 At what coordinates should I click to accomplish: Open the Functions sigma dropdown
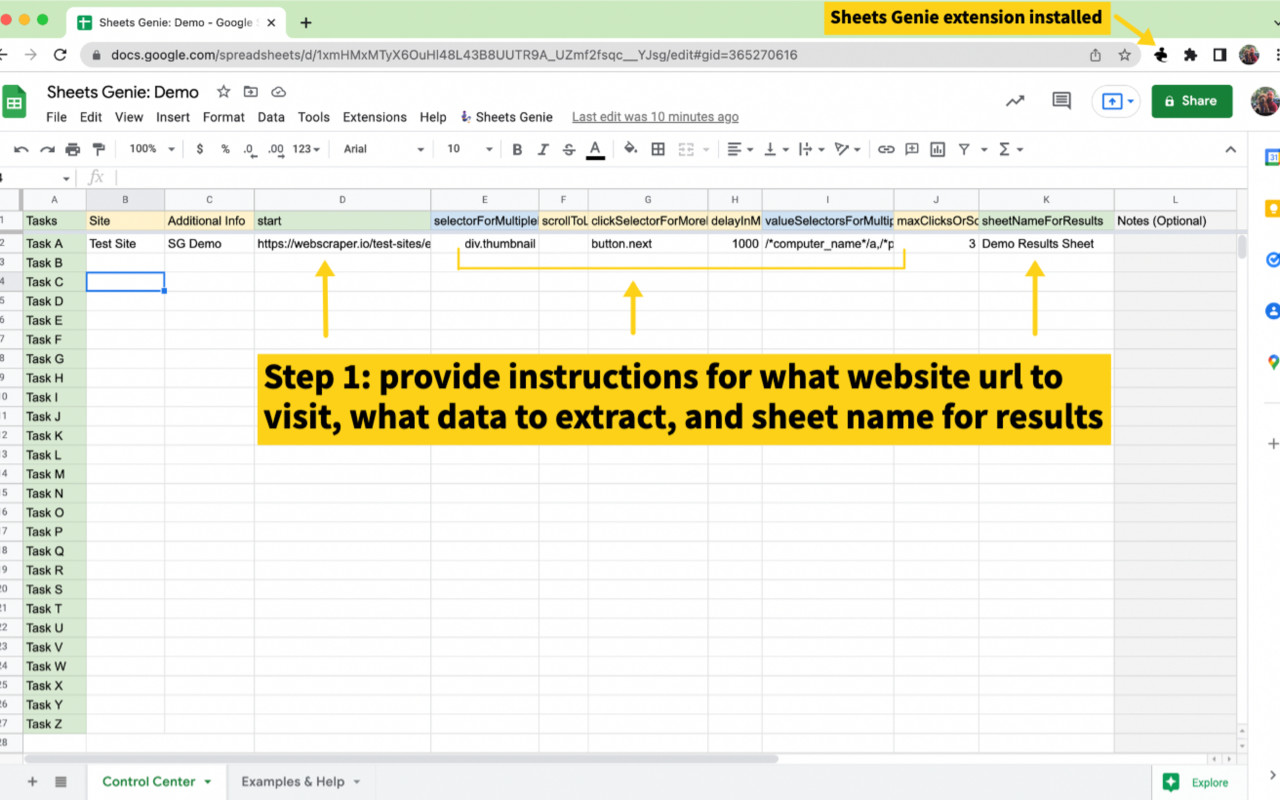pyautogui.click(x=1011, y=149)
